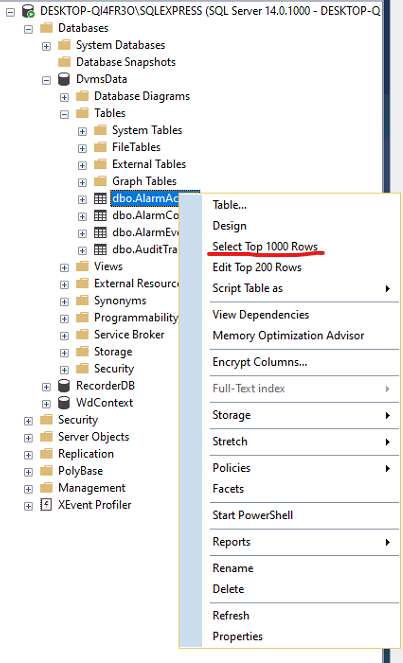Image resolution: width=403 pixels, height=663 pixels.
Task: Select the External Resources tree label
Action: [136, 283]
